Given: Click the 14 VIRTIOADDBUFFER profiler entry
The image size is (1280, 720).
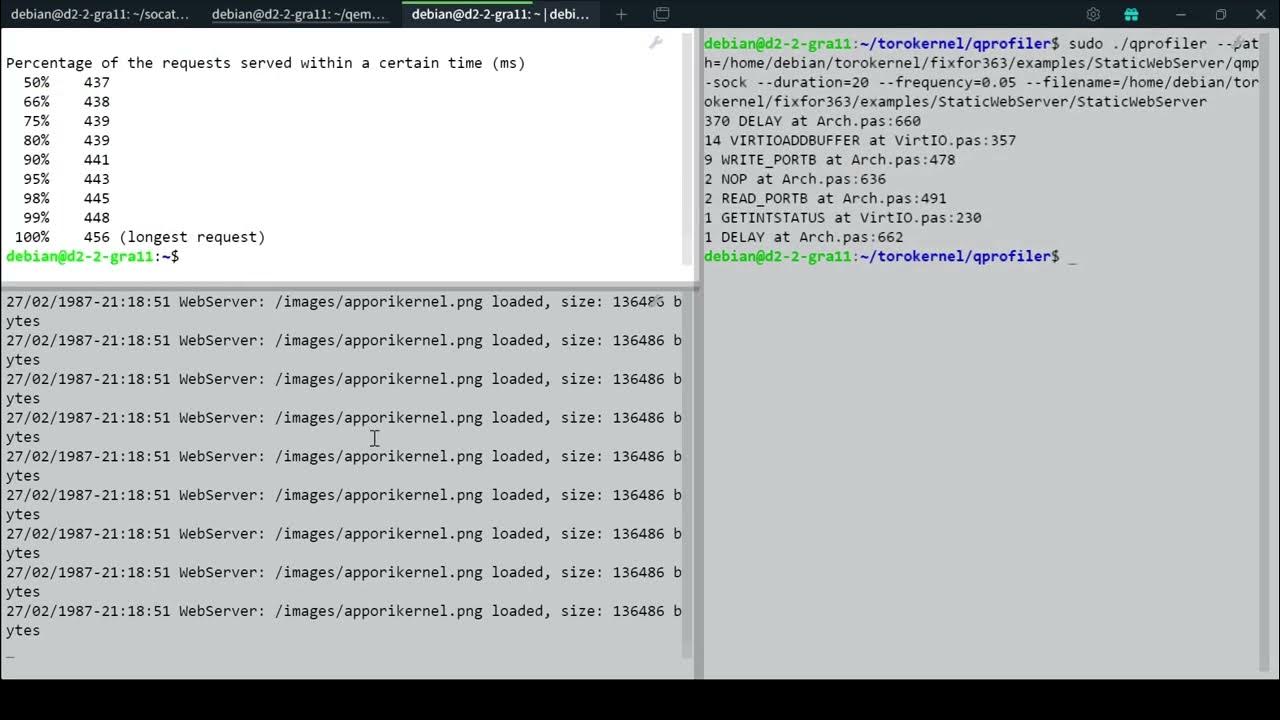Looking at the screenshot, I should tap(860, 140).
